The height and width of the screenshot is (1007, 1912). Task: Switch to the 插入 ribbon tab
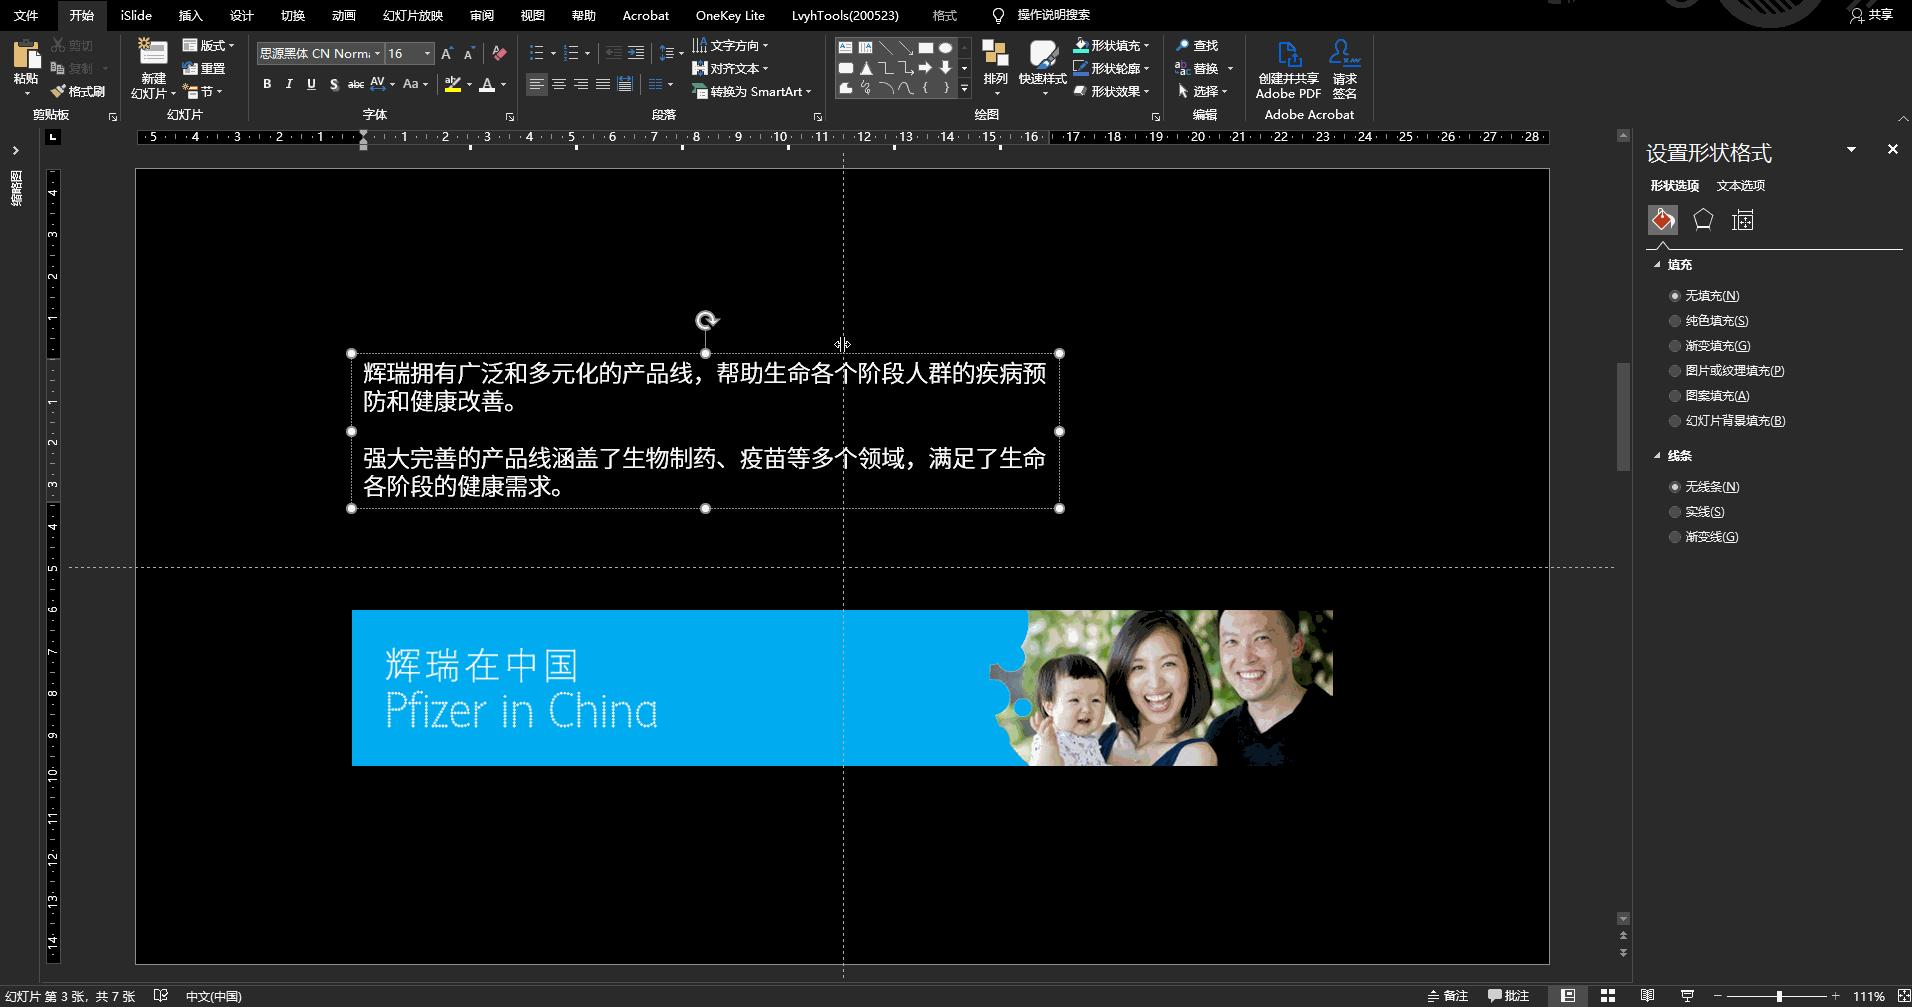189,15
